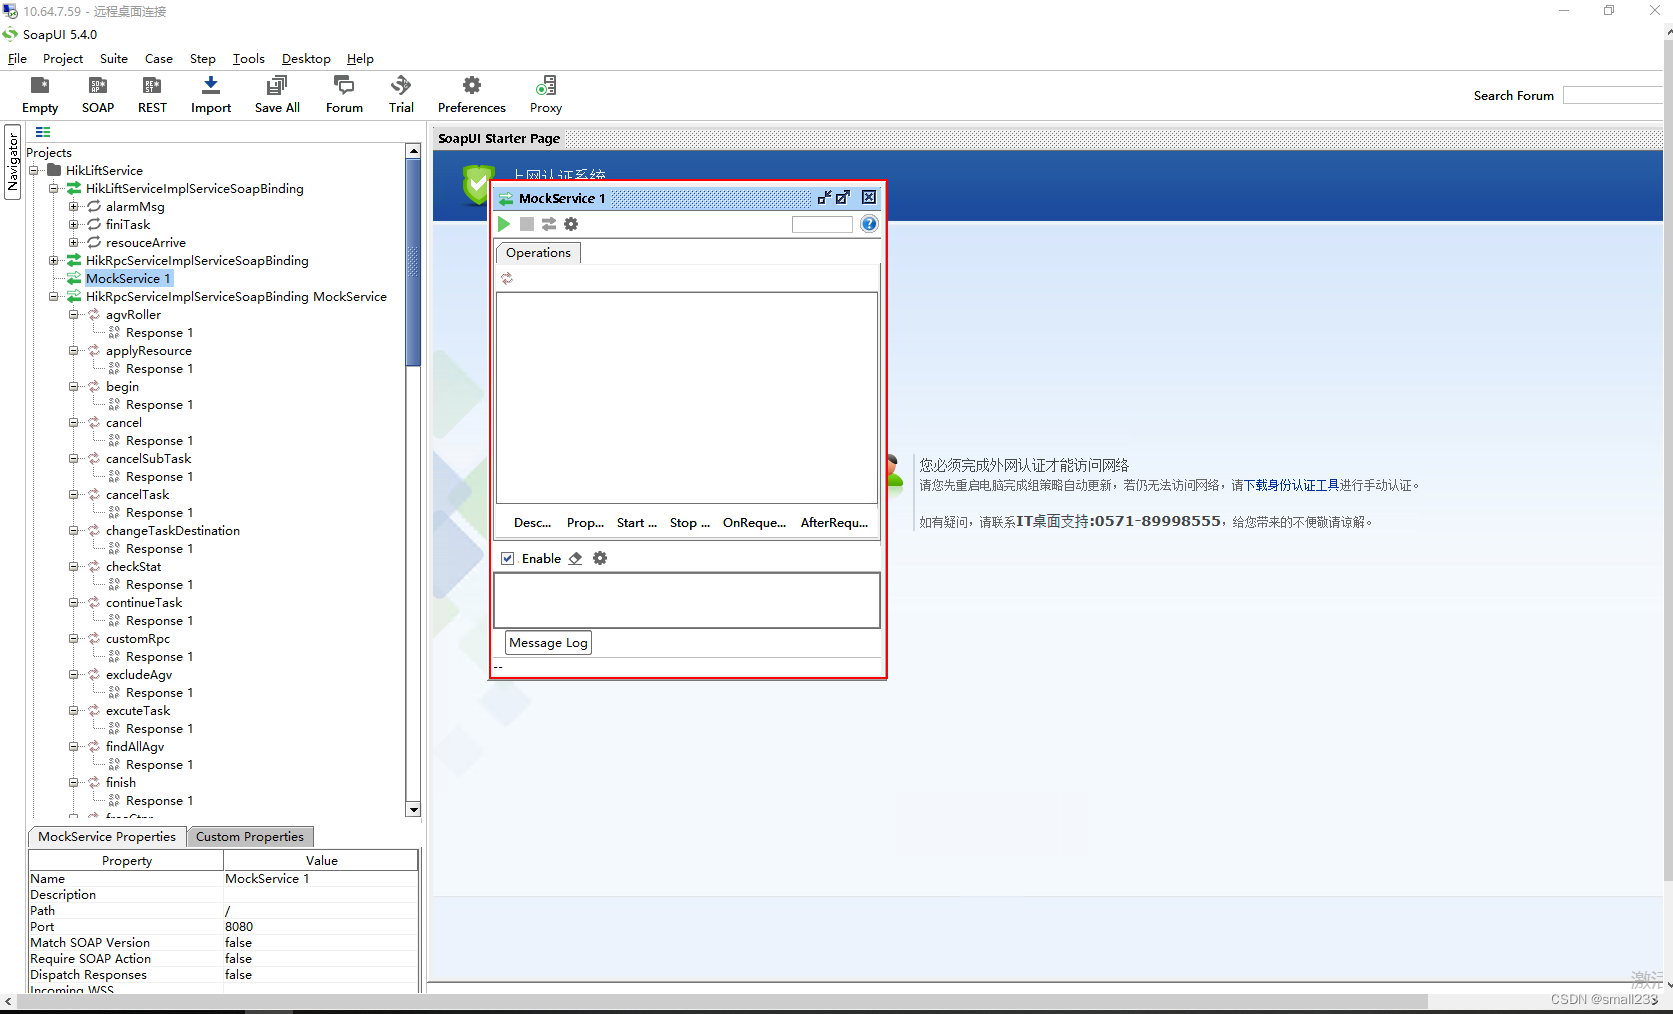Open the Stop ... script tab

(690, 523)
